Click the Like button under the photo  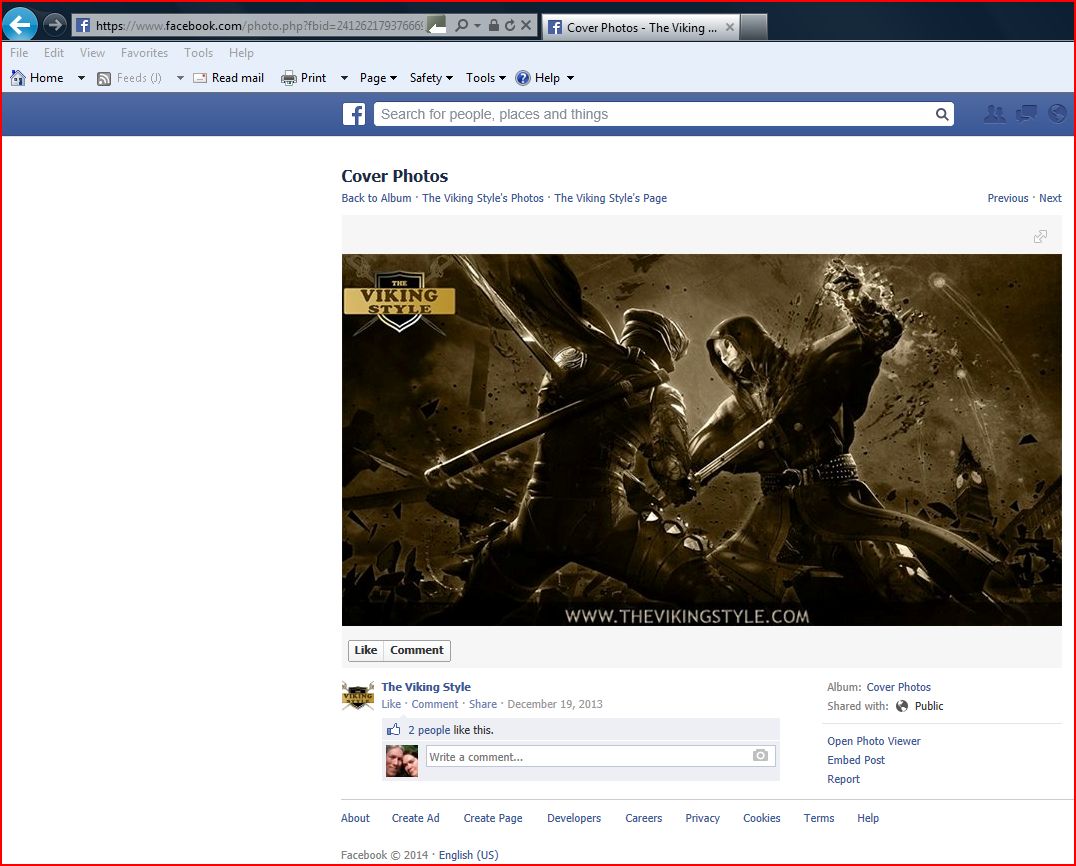click(x=366, y=651)
